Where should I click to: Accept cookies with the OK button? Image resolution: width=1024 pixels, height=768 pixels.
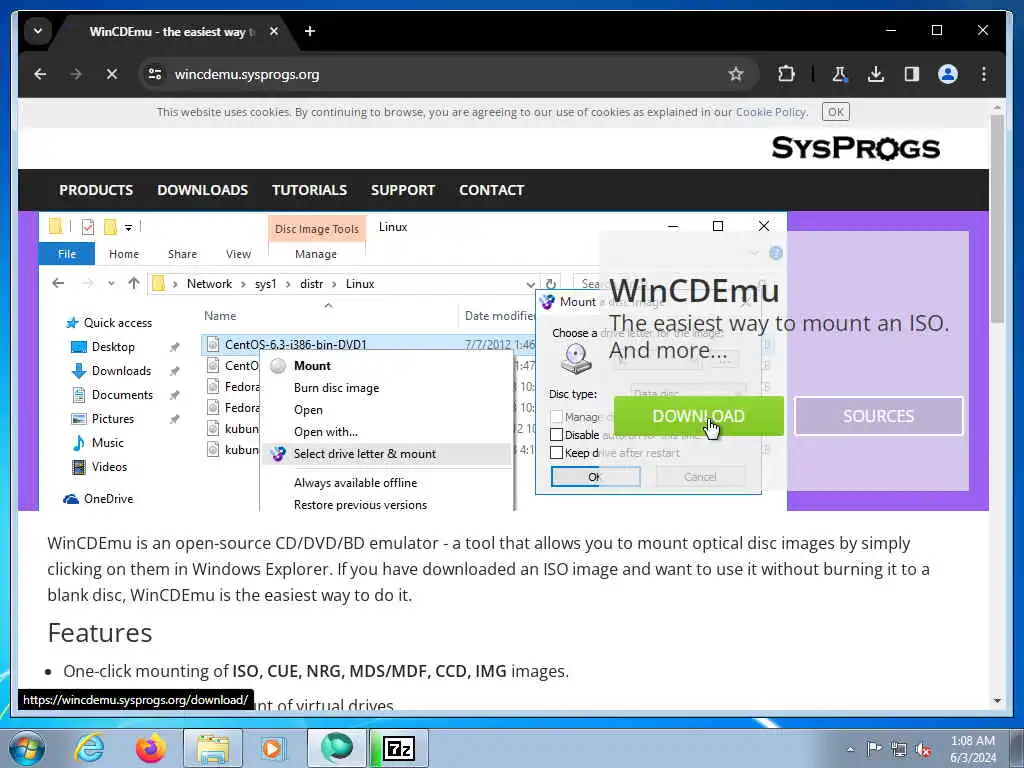point(836,112)
